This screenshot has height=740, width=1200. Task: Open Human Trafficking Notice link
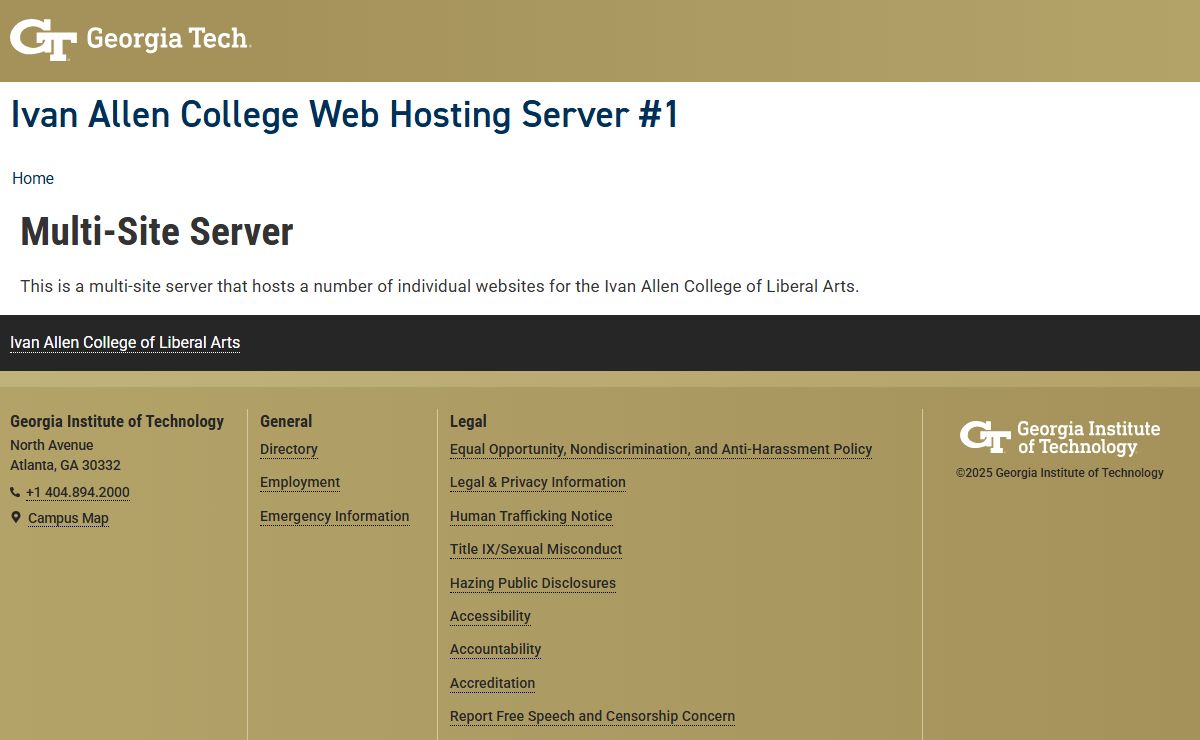click(531, 516)
